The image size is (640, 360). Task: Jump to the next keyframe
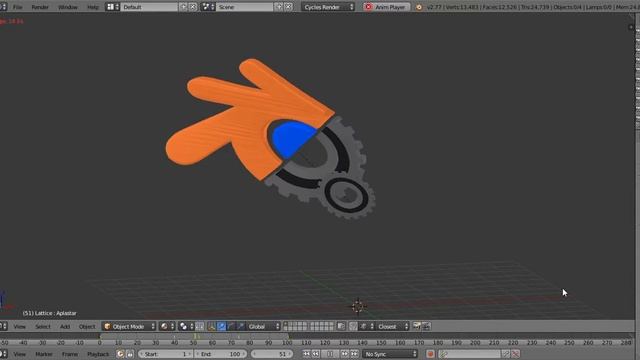345,354
